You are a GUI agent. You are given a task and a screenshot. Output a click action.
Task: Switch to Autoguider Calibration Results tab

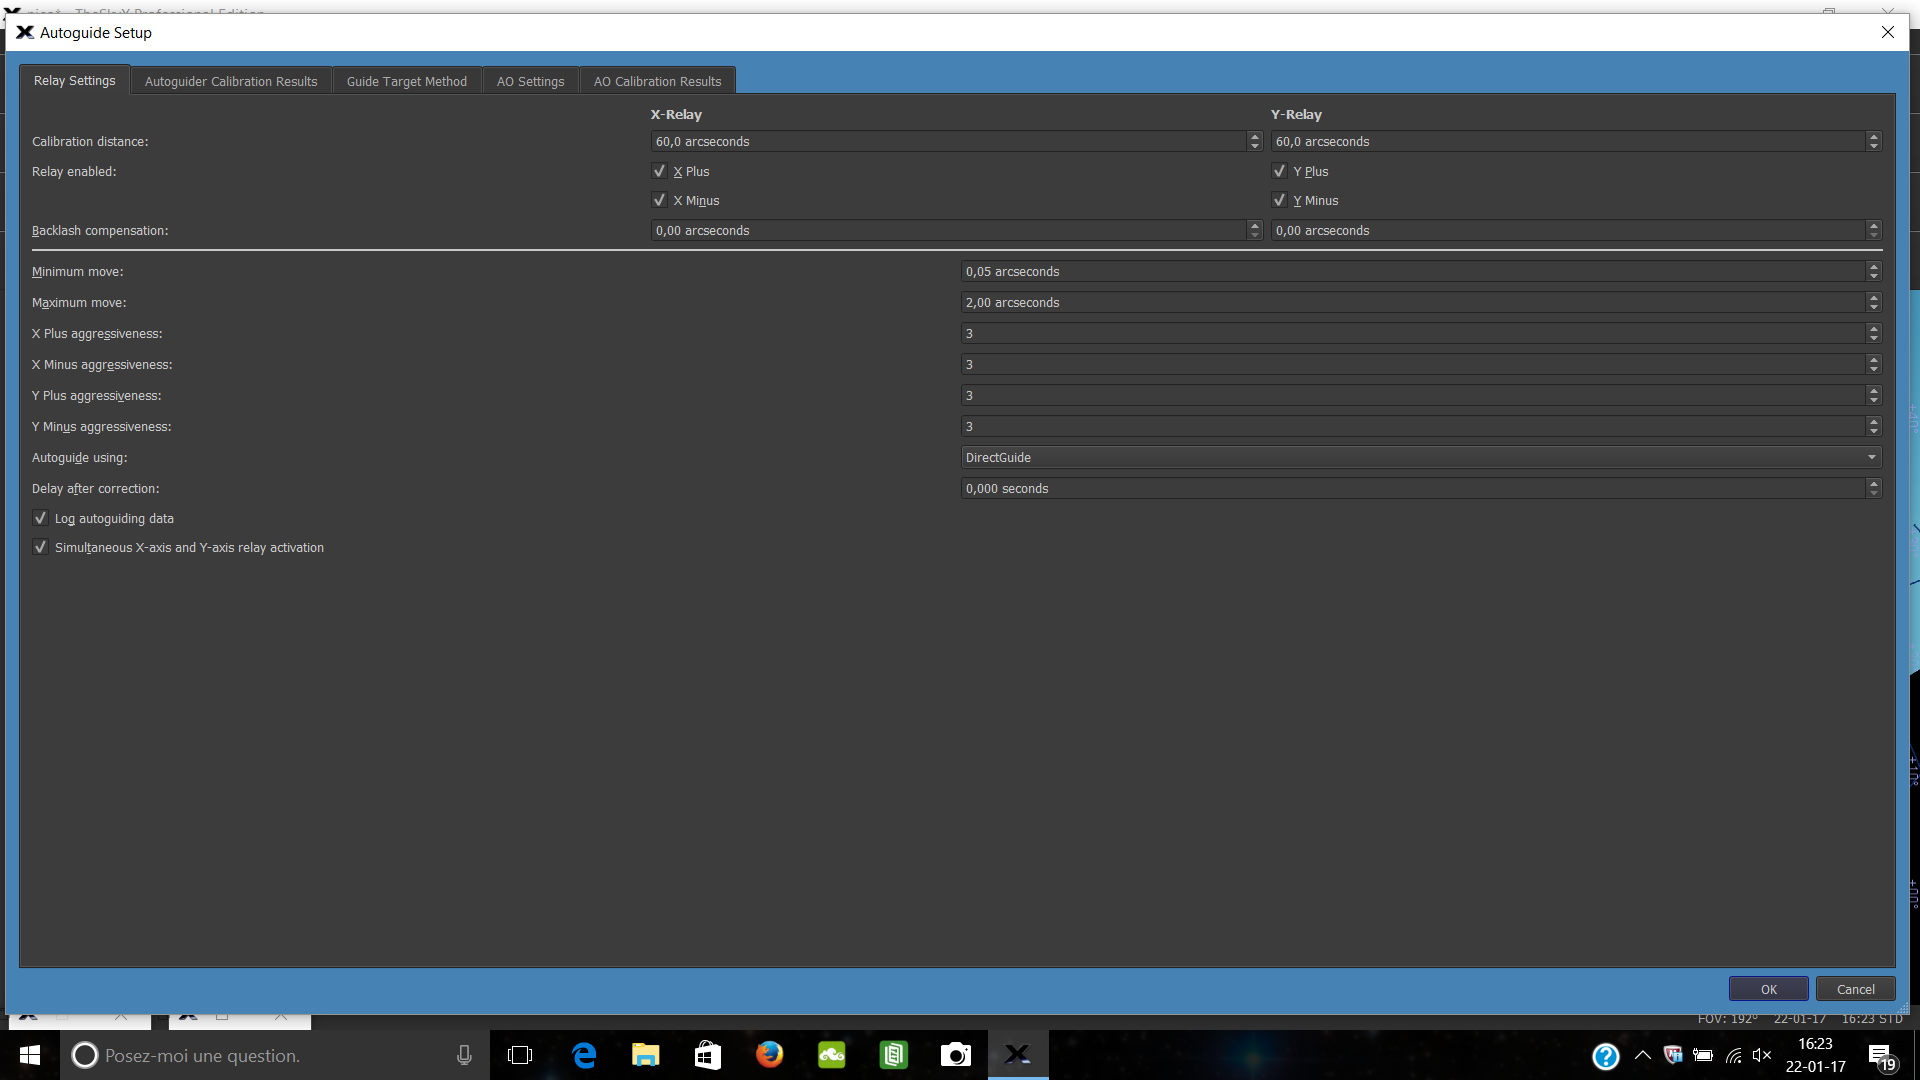tap(231, 81)
